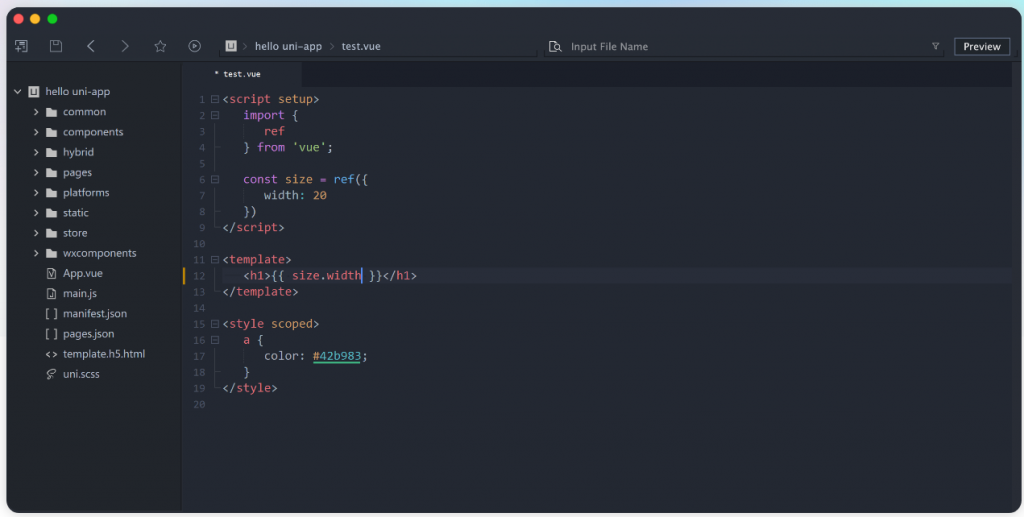Viewport: 1024px width, 517px height.
Task: Open manifest.json from the file tree
Action: pyautogui.click(x=95, y=314)
